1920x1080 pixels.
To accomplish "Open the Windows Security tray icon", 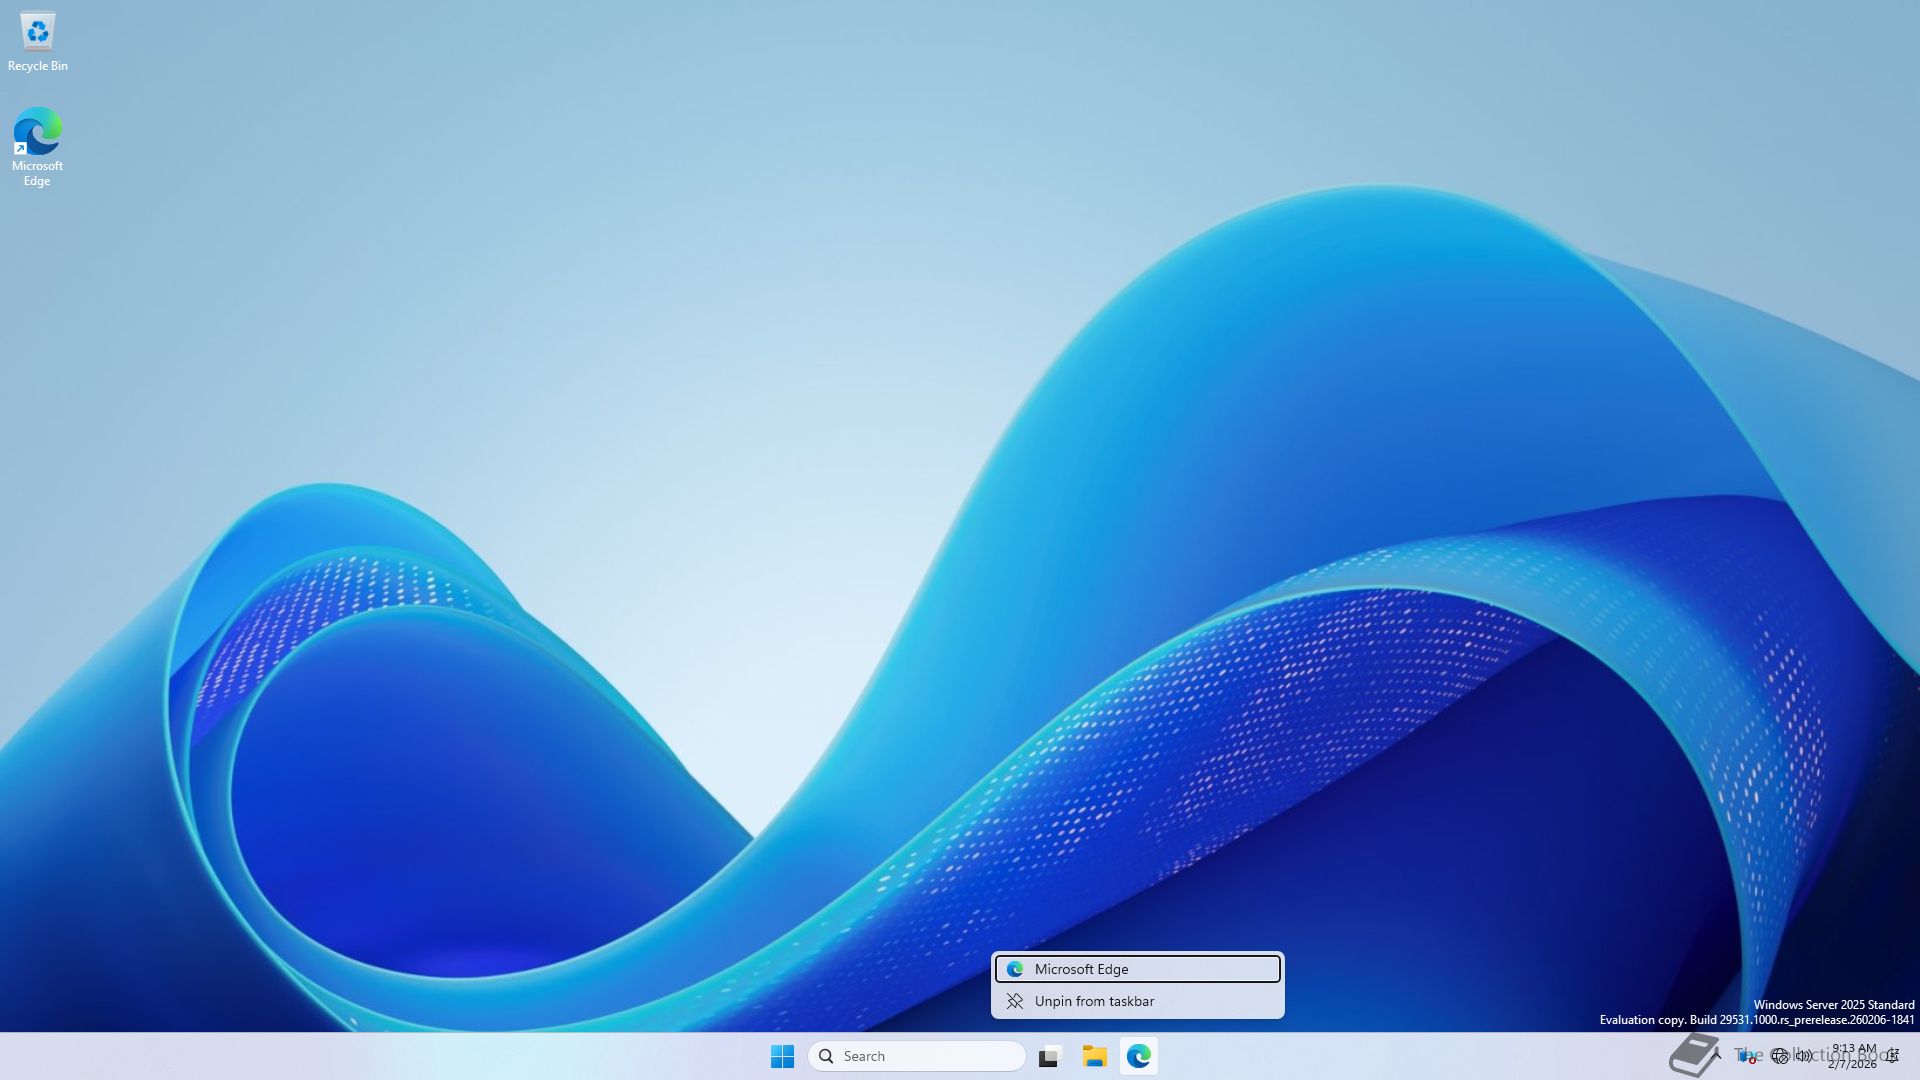I will point(1747,1056).
